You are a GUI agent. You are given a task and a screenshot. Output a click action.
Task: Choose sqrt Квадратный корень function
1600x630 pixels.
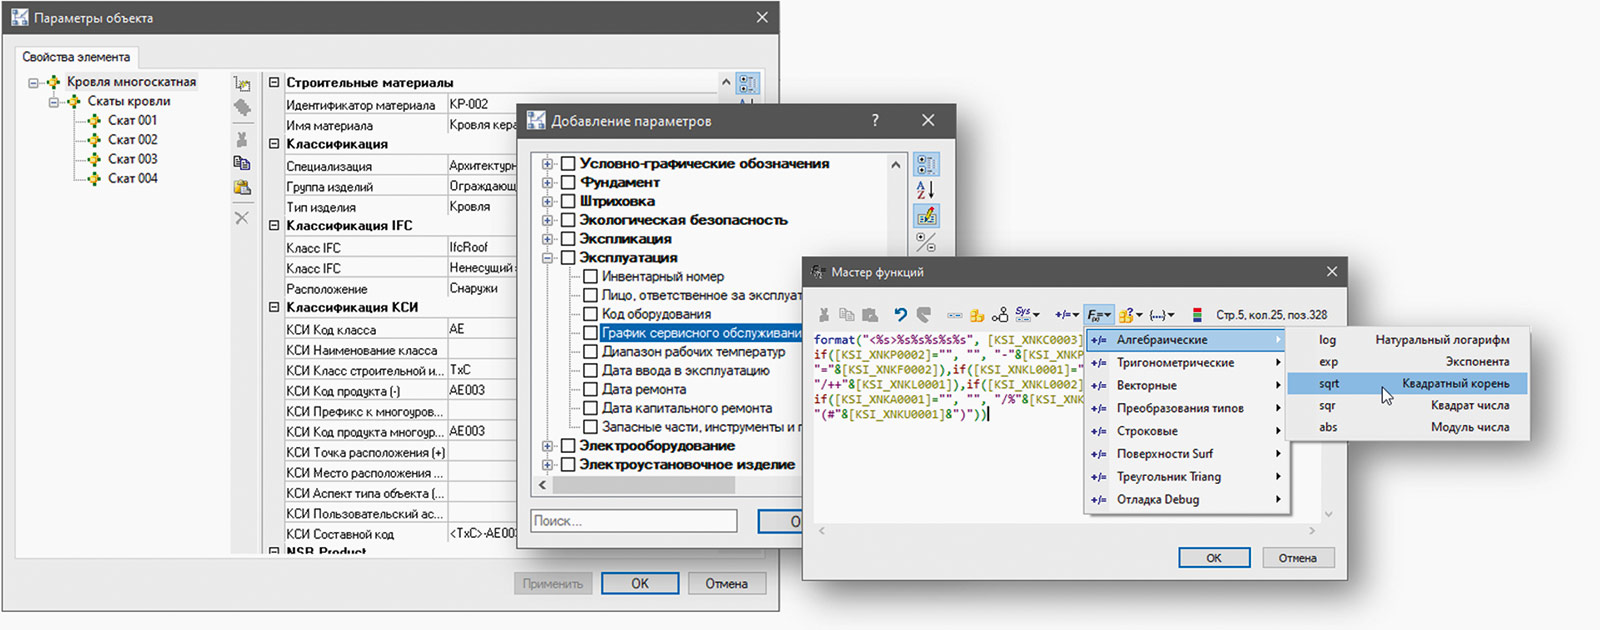tap(1408, 384)
